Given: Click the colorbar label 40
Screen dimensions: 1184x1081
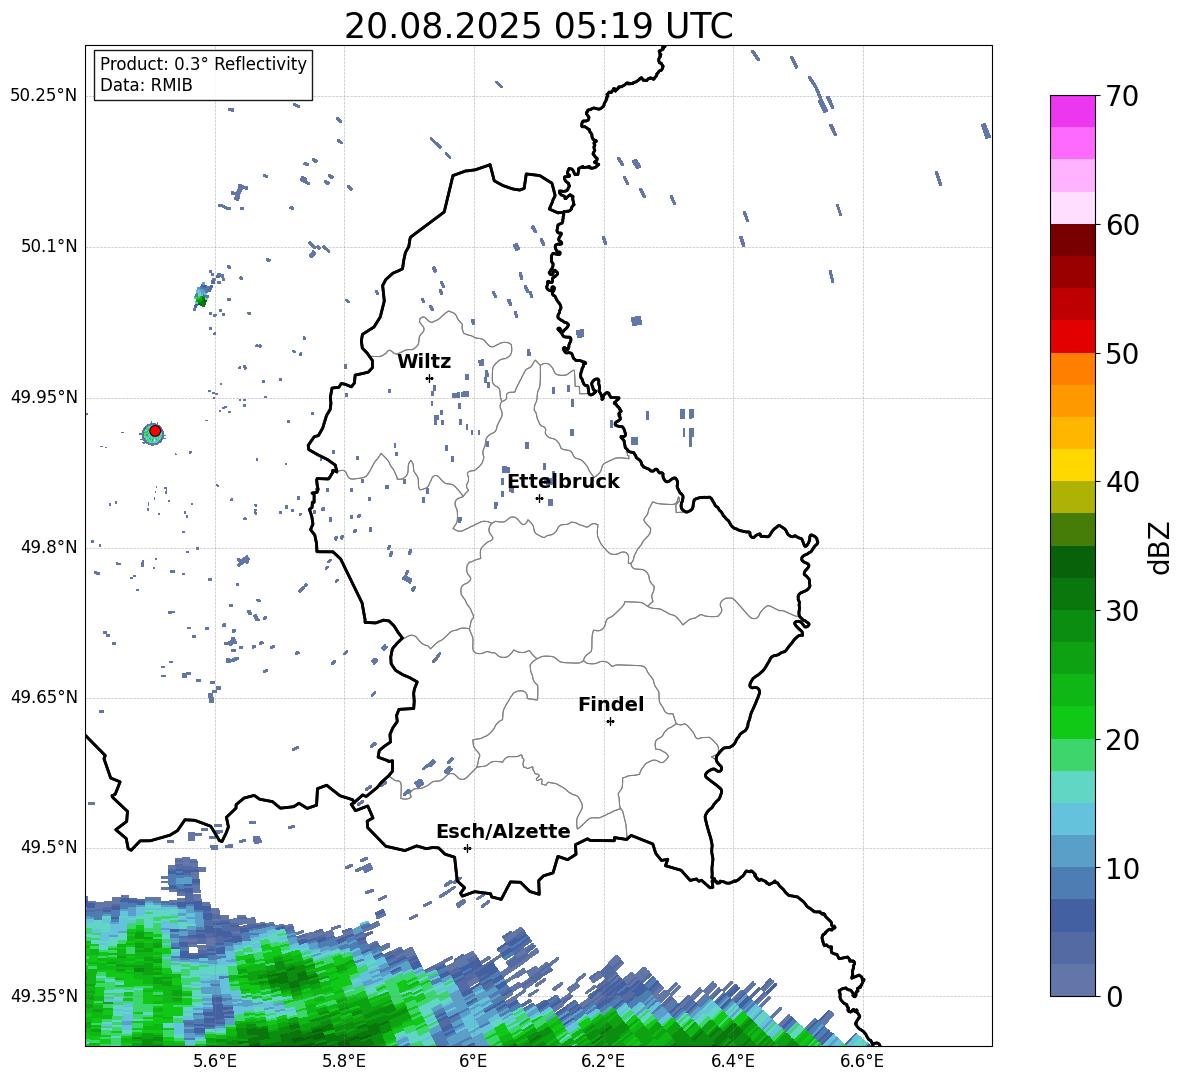Looking at the screenshot, I should pyautogui.click(x=1122, y=482).
